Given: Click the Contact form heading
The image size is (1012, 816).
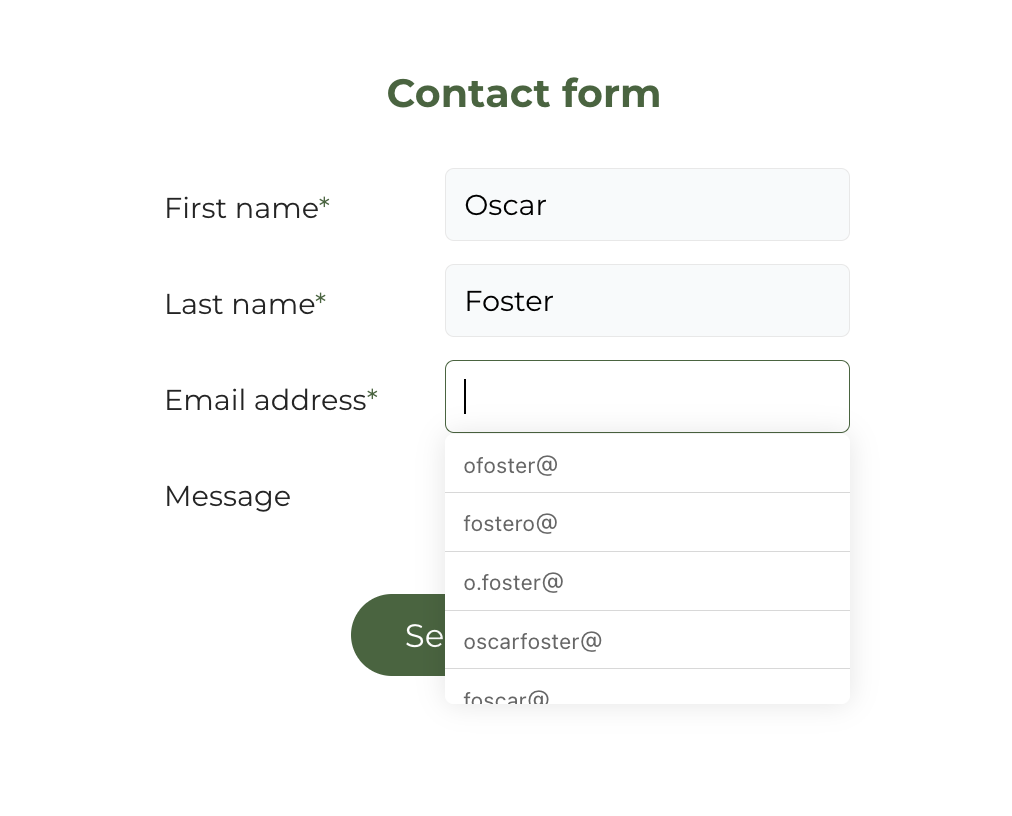Looking at the screenshot, I should click(523, 94).
